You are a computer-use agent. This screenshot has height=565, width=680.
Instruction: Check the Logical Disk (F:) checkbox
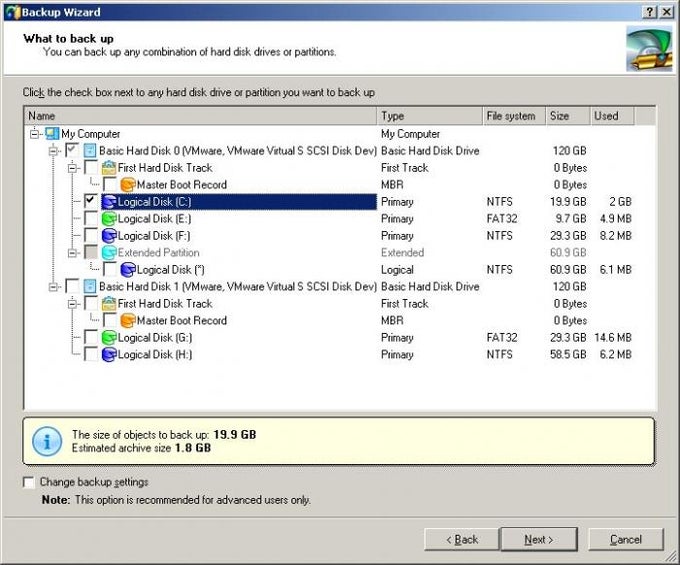[x=91, y=235]
